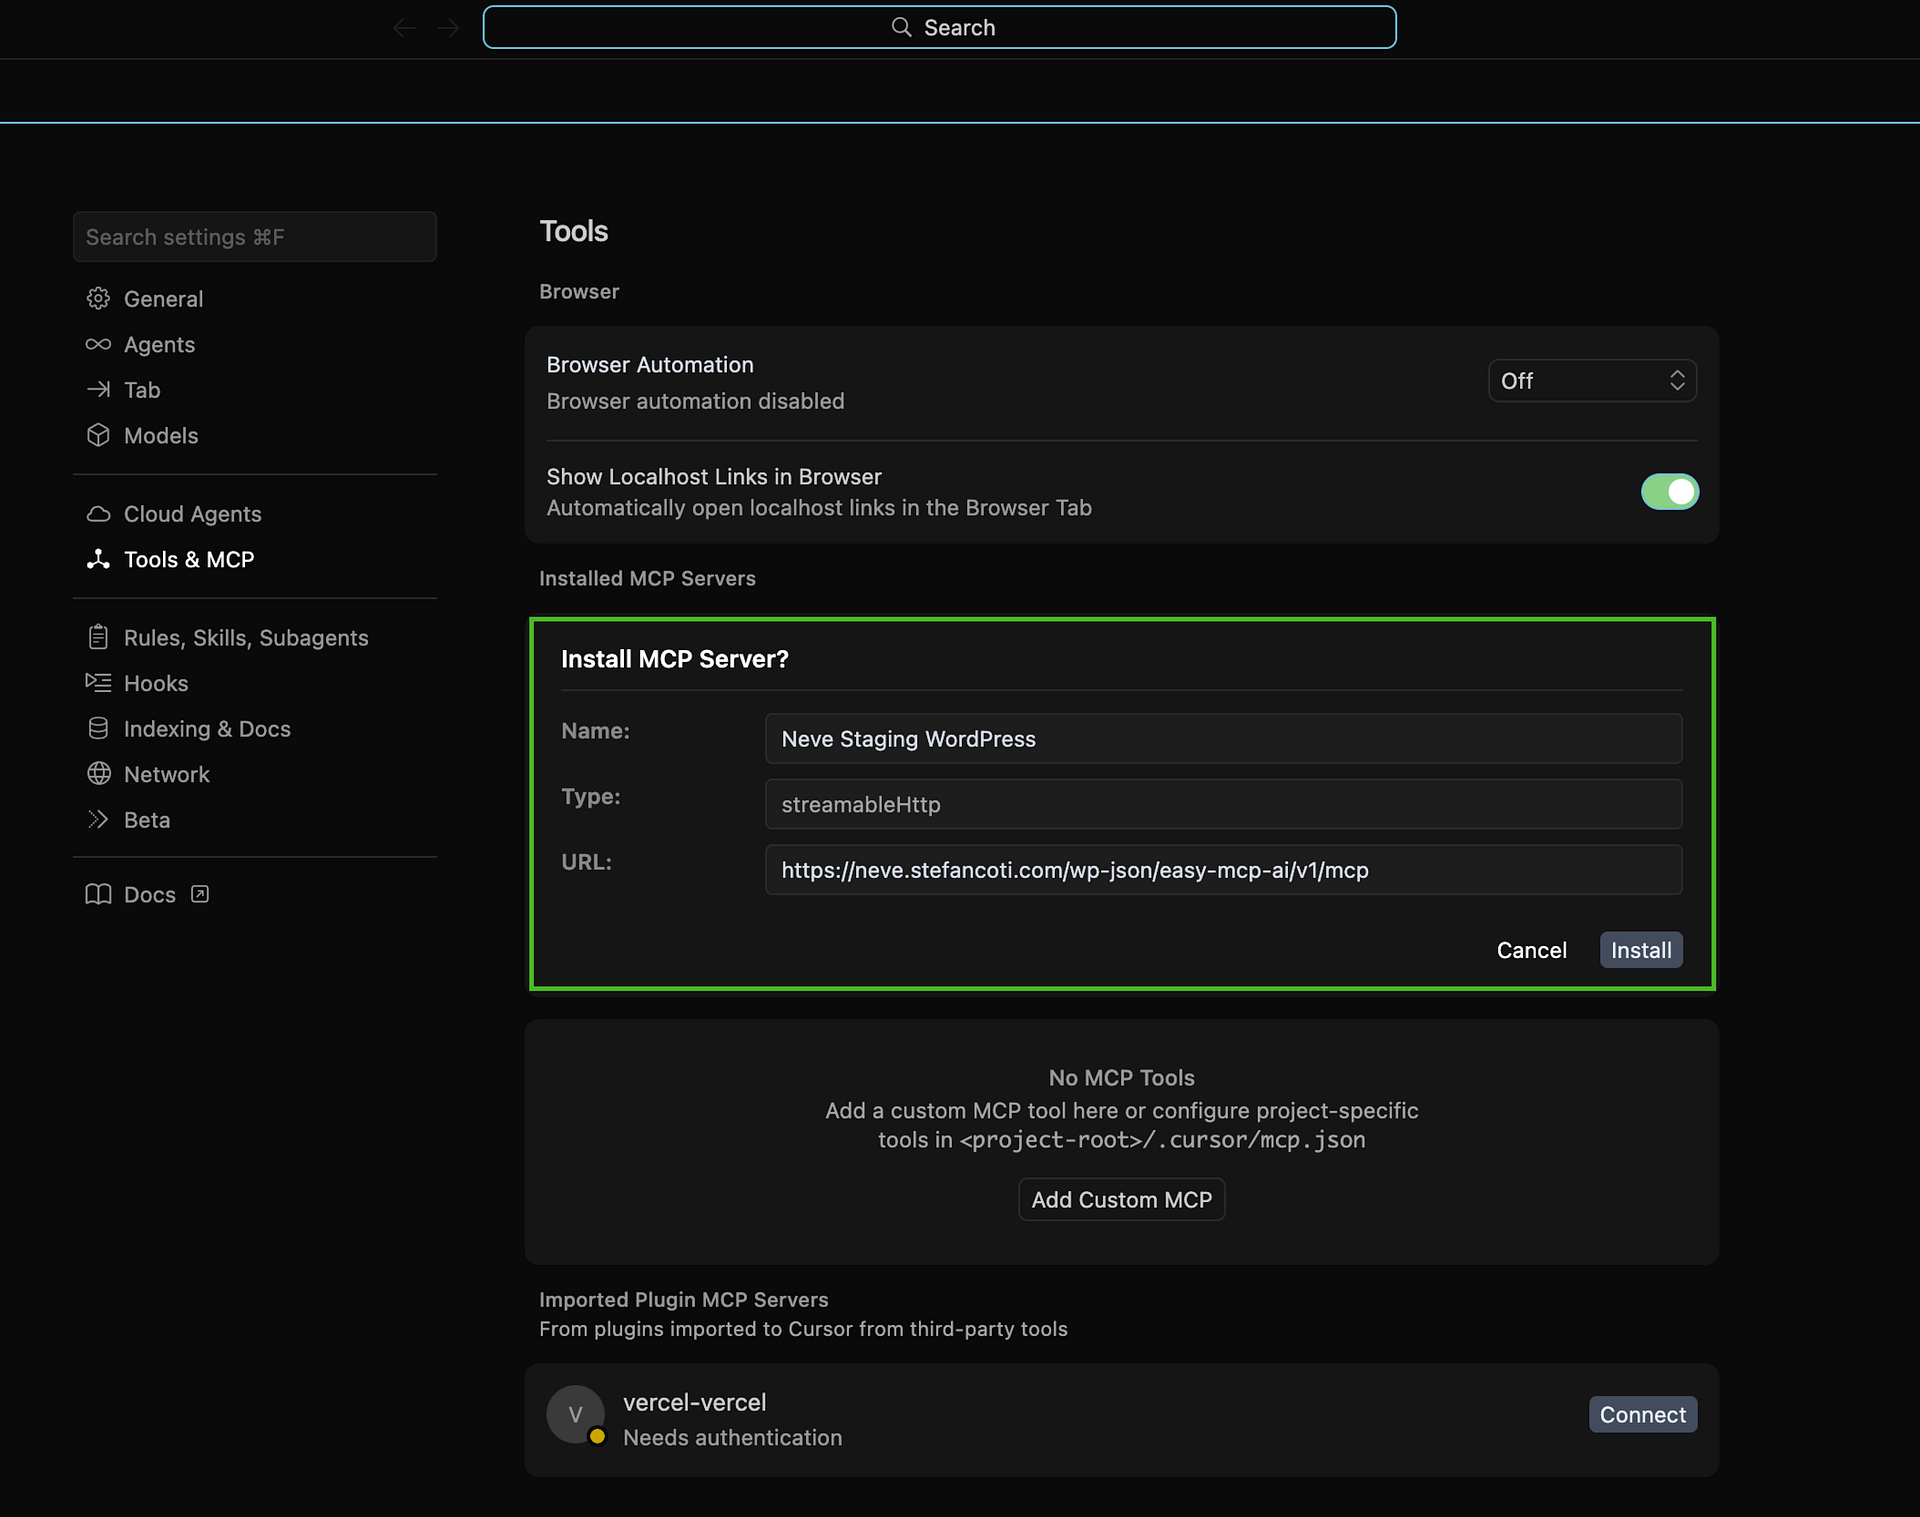The image size is (1920, 1517).
Task: Click the external link icon beside Docs
Action: [x=200, y=894]
